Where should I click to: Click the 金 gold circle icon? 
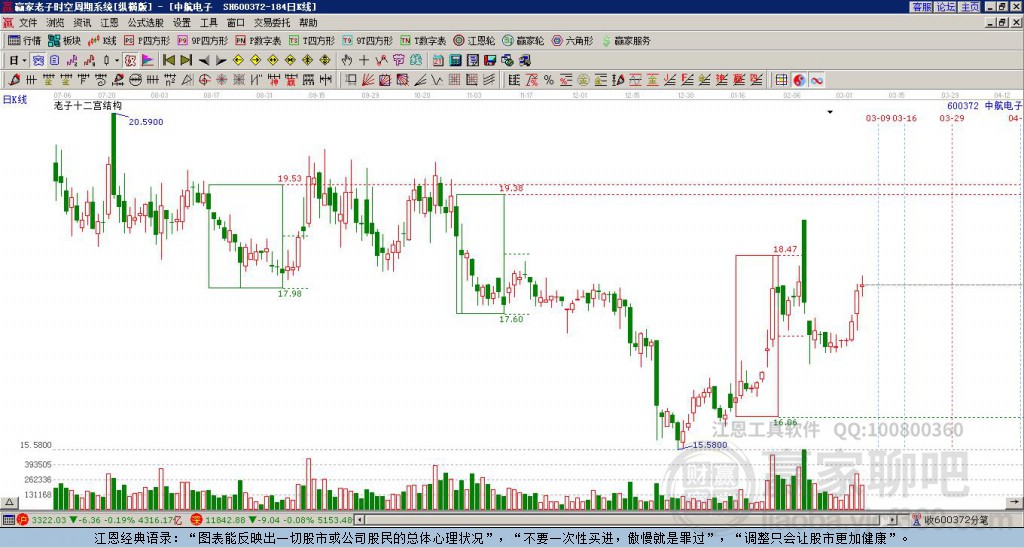(583, 80)
